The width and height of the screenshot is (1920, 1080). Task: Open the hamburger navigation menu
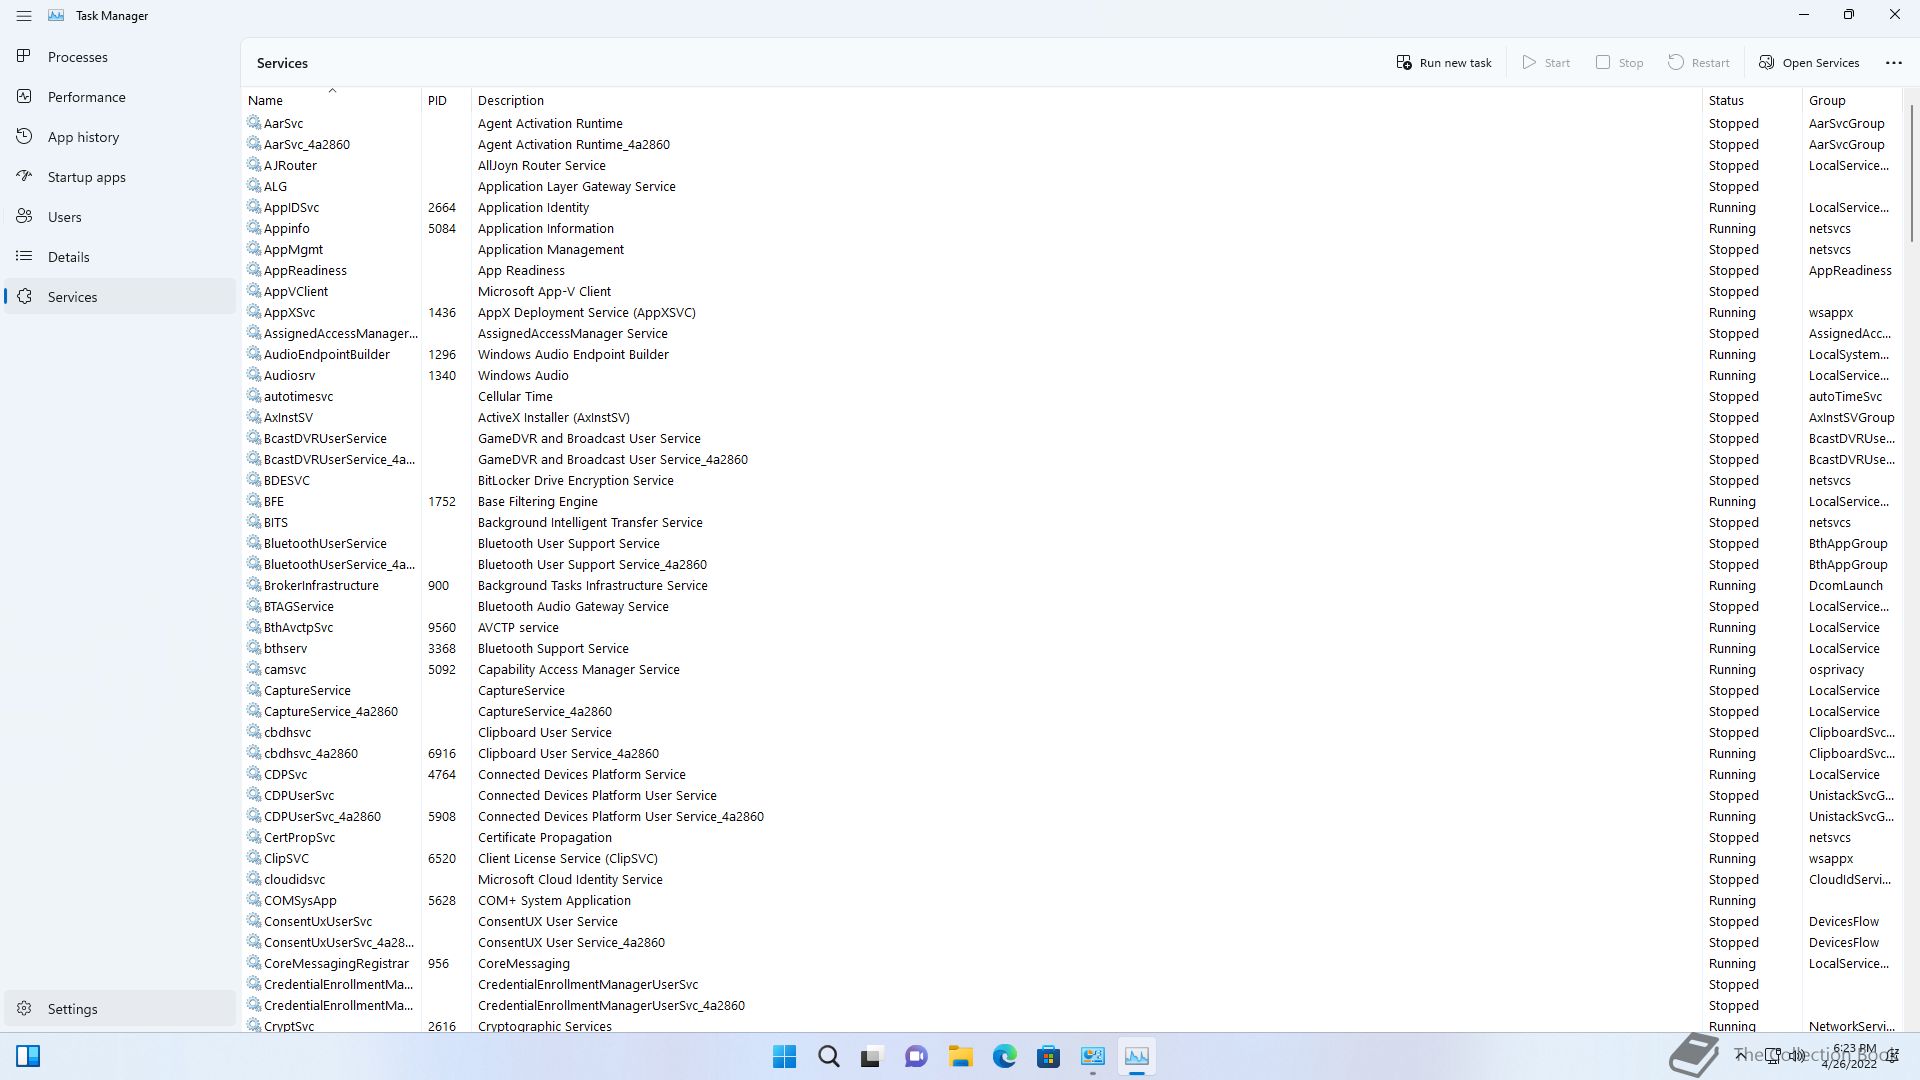tap(24, 16)
